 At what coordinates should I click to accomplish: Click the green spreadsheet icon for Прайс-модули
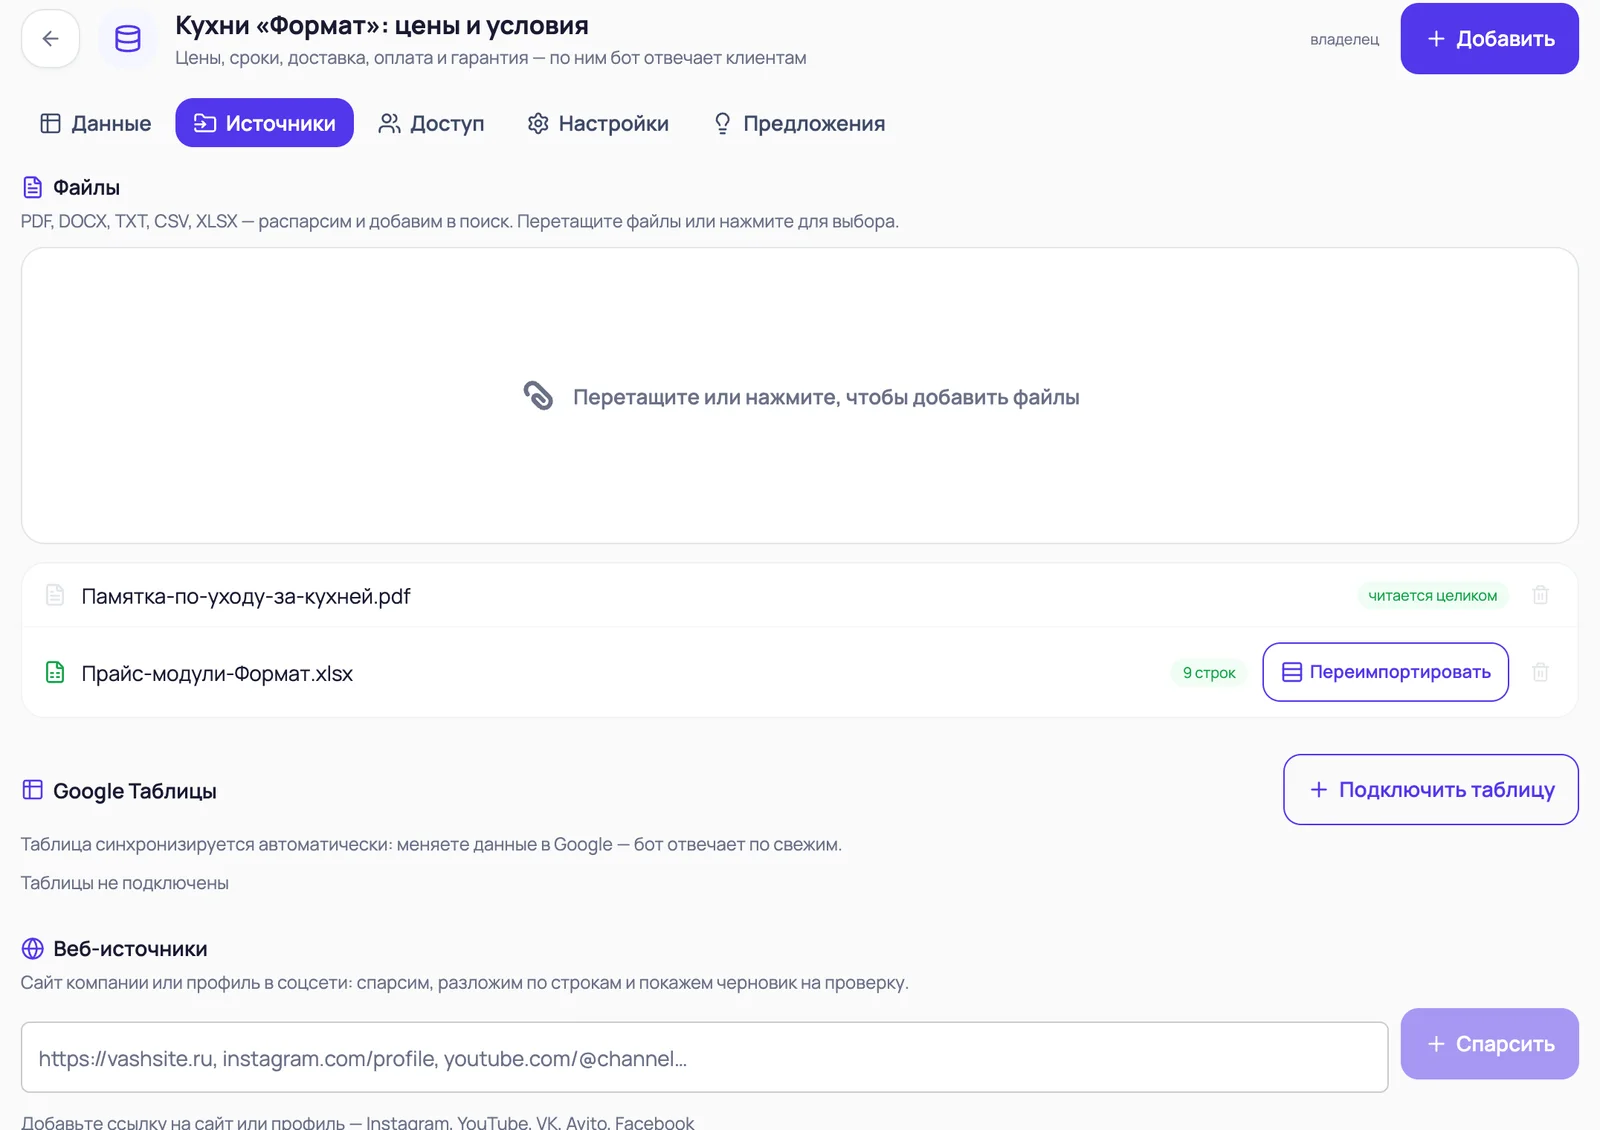coord(55,672)
